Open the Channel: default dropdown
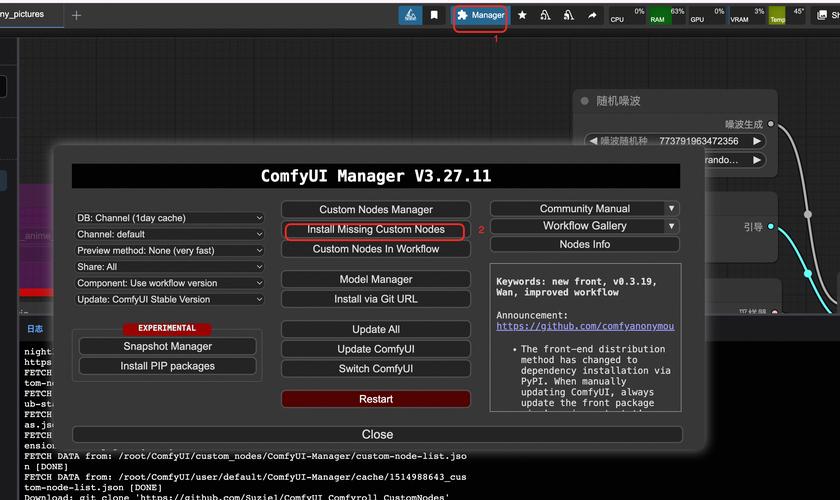This screenshot has height=500, width=840. (169, 234)
